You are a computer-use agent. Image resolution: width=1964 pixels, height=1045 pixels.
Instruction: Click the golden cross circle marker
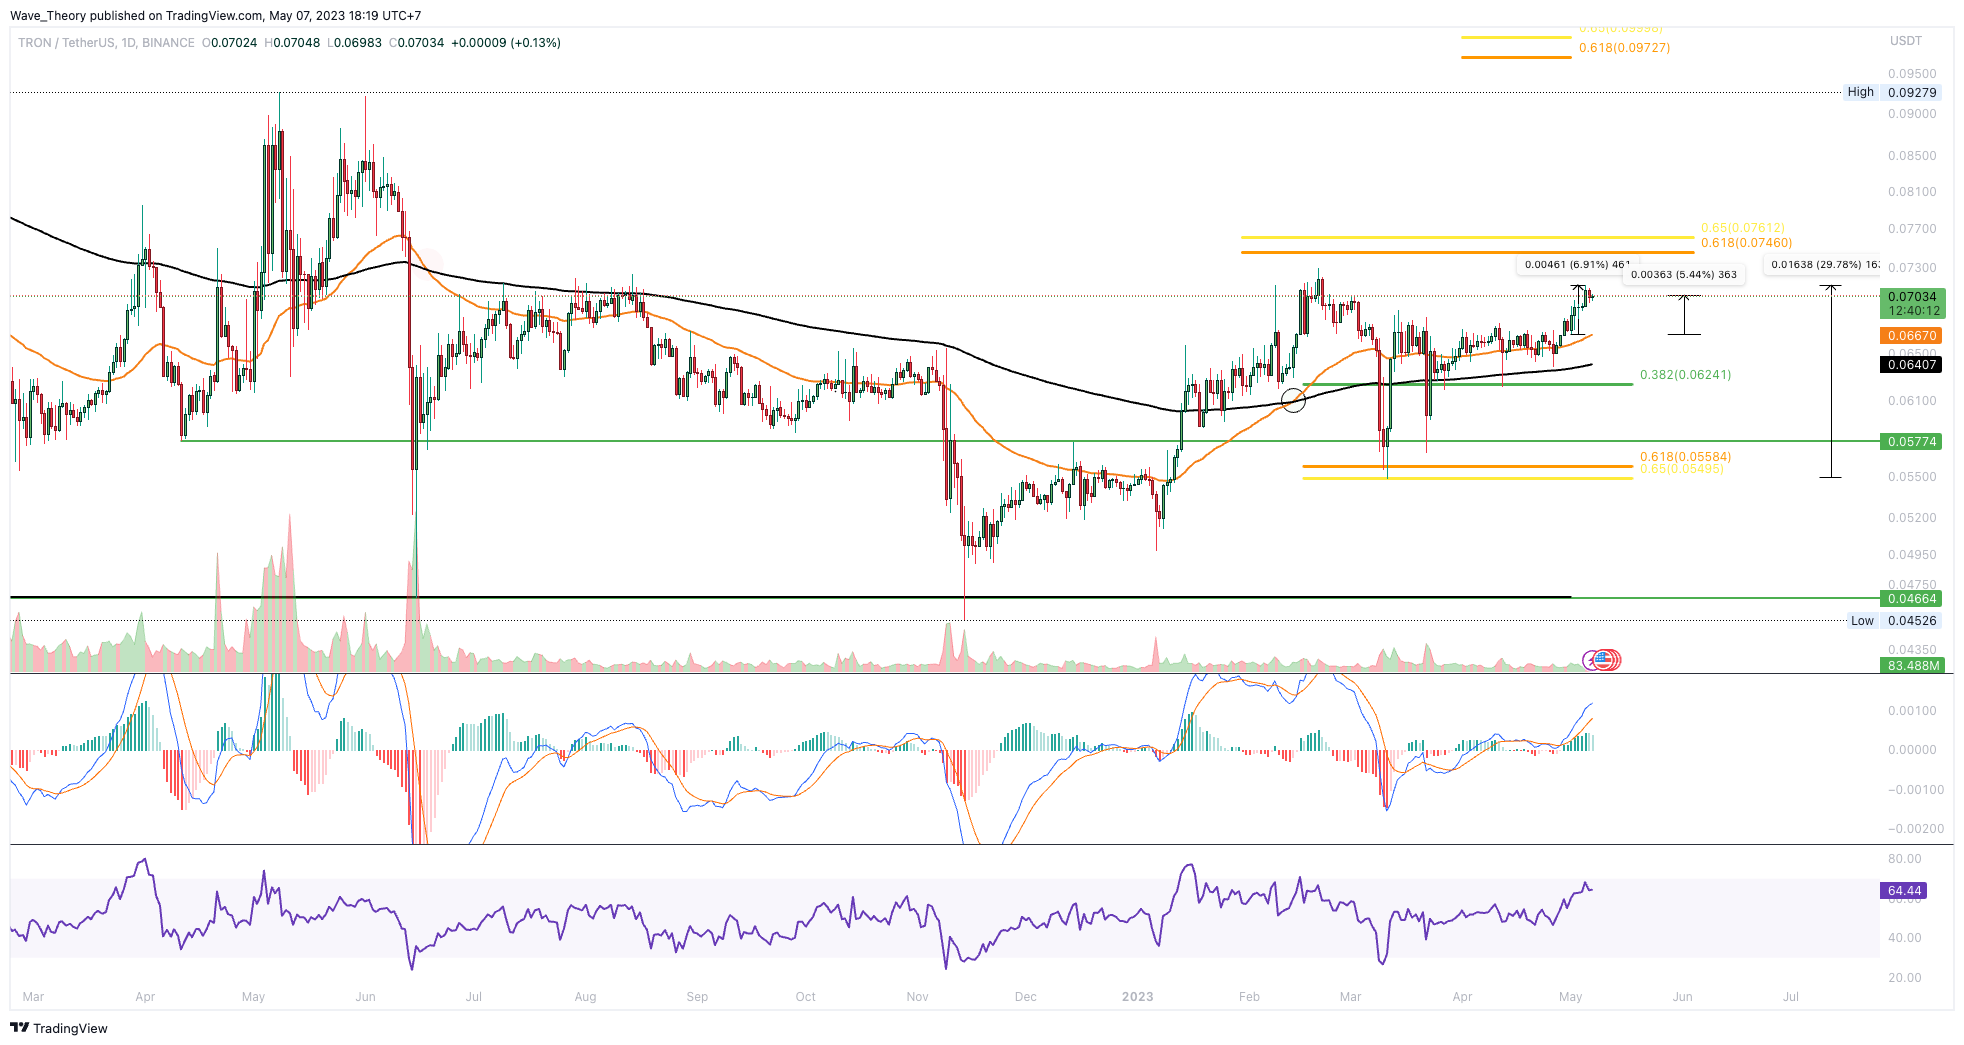click(x=1293, y=400)
